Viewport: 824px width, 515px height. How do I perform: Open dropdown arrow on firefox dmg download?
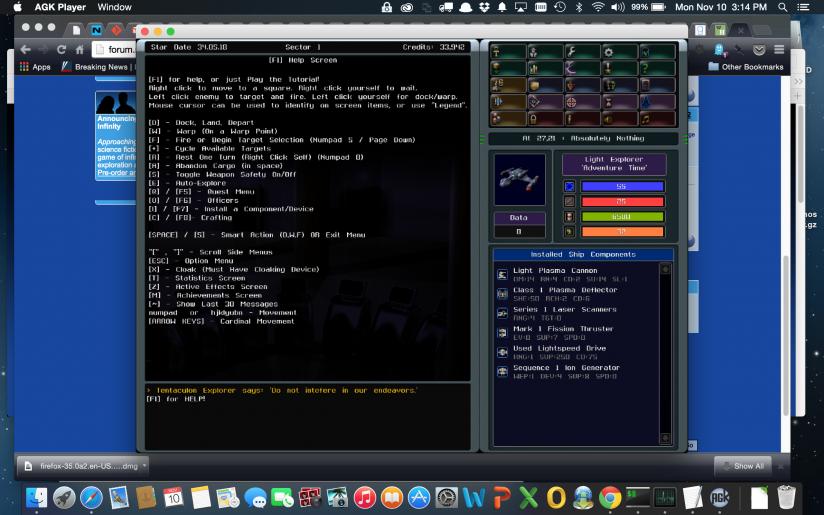143,465
